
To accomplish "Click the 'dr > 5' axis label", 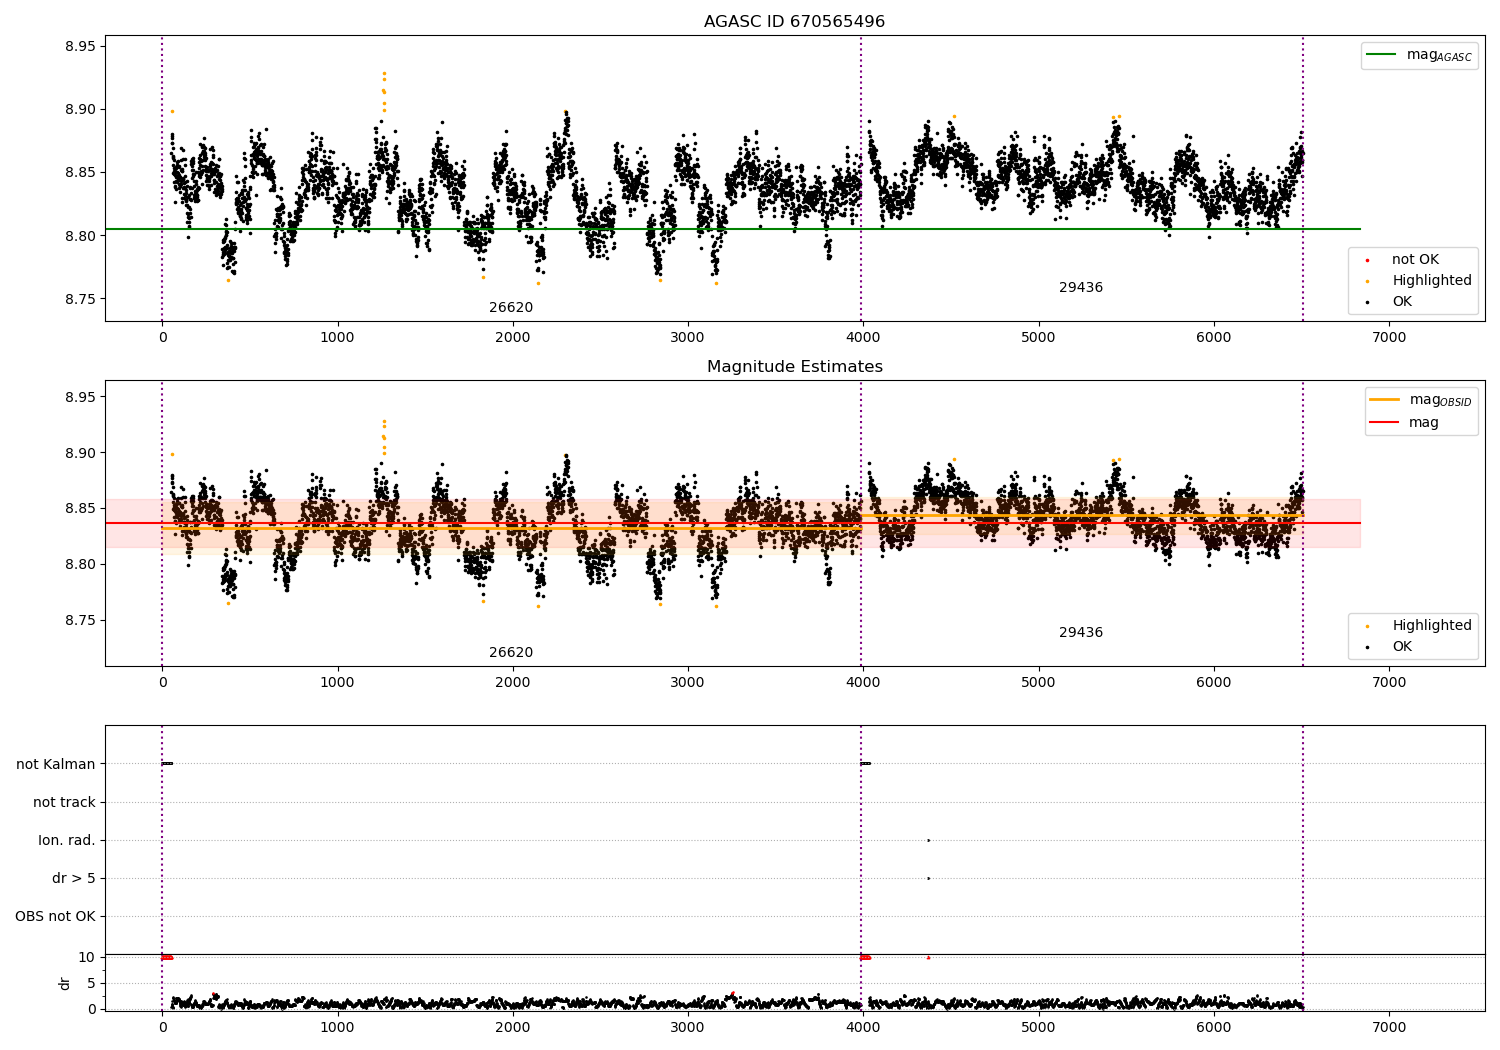I will point(74,878).
